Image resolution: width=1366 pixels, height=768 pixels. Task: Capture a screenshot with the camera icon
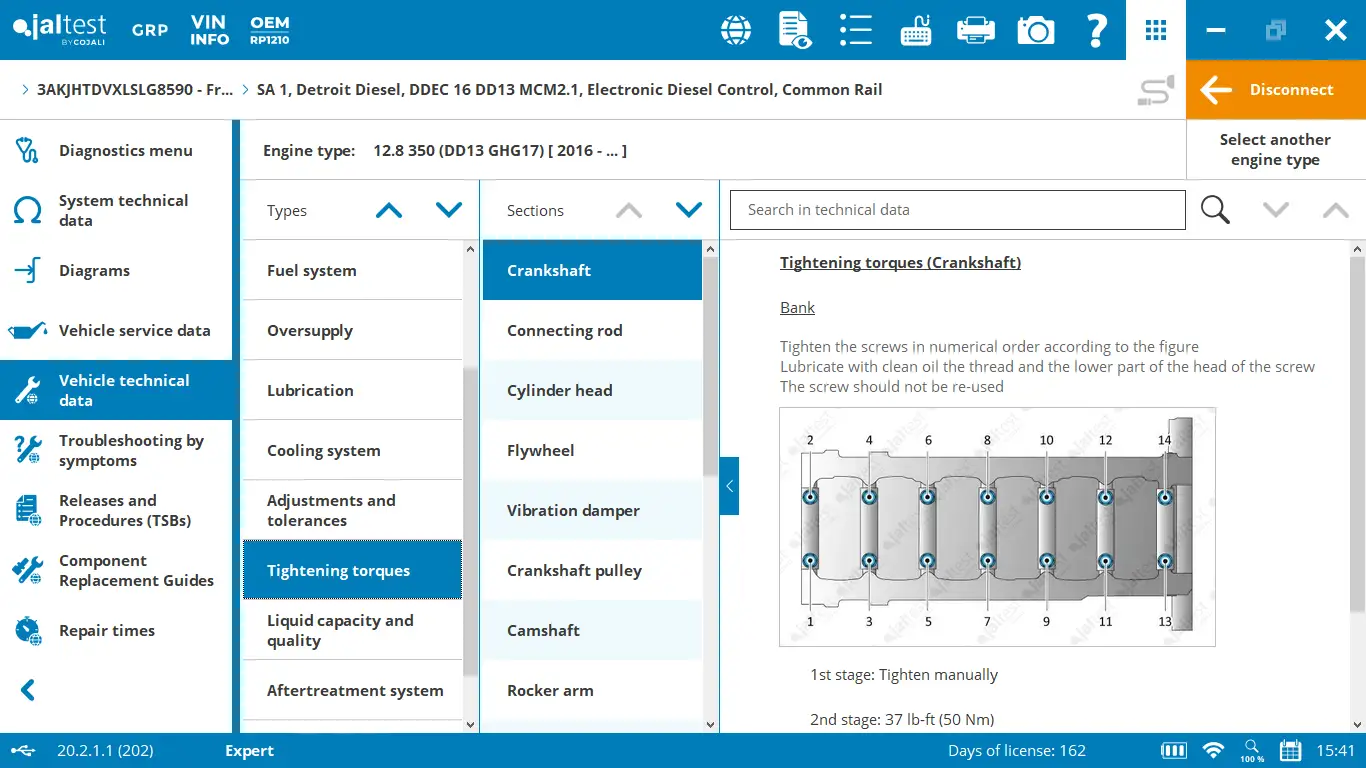(1035, 30)
